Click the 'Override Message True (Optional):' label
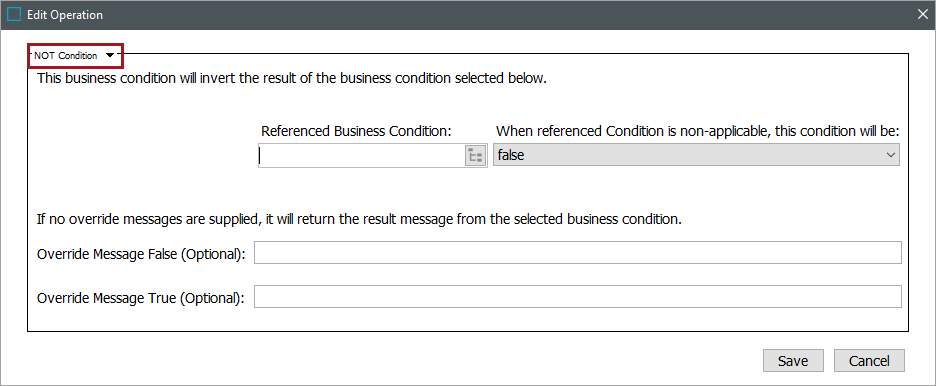Viewport: 936px width, 386px height. pyautogui.click(x=141, y=298)
